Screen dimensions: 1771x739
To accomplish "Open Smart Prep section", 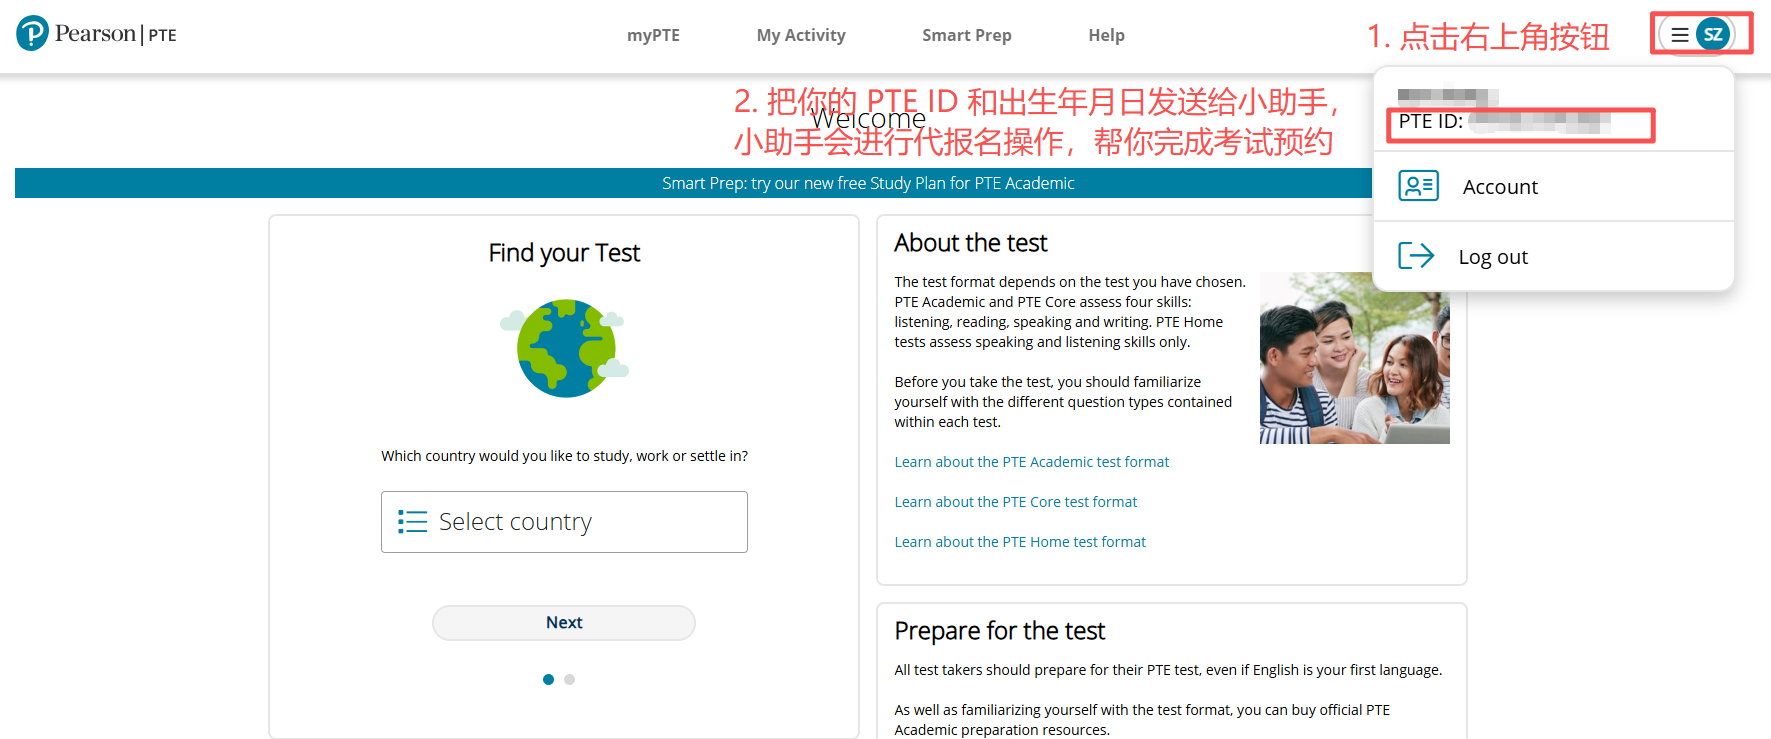I will pyautogui.click(x=966, y=35).
